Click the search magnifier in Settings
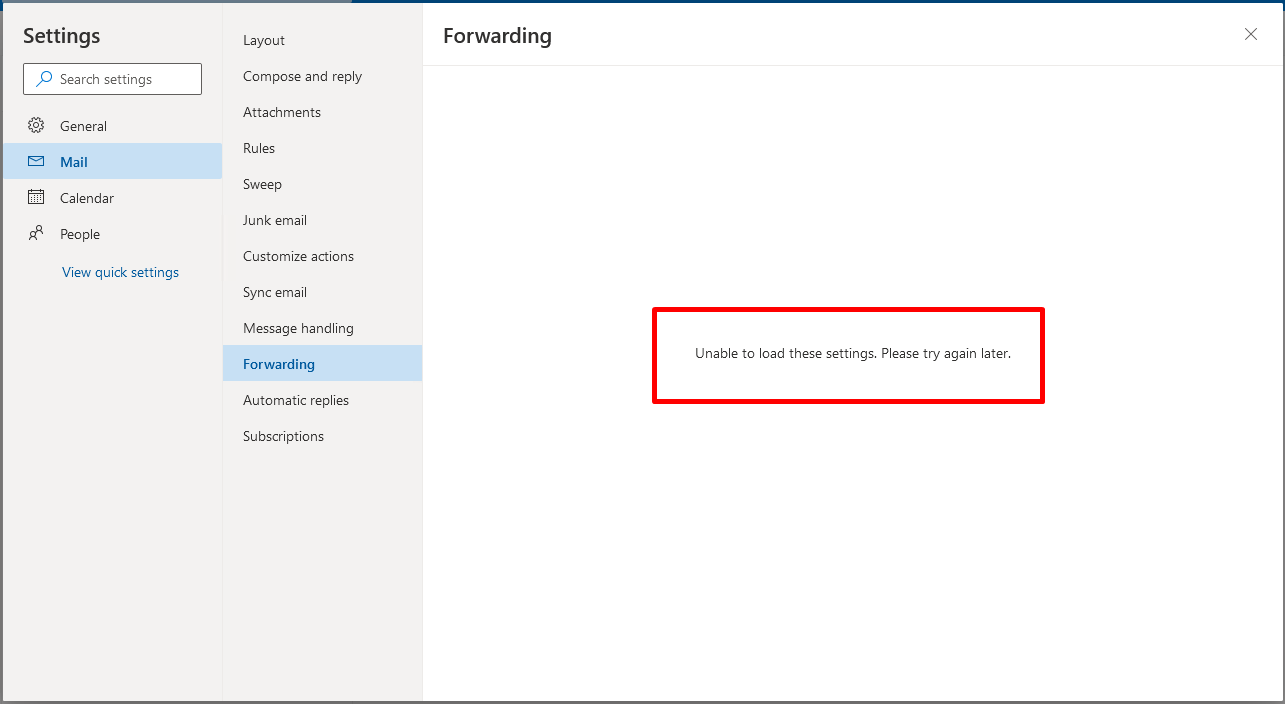This screenshot has width=1287, height=704. point(42,78)
